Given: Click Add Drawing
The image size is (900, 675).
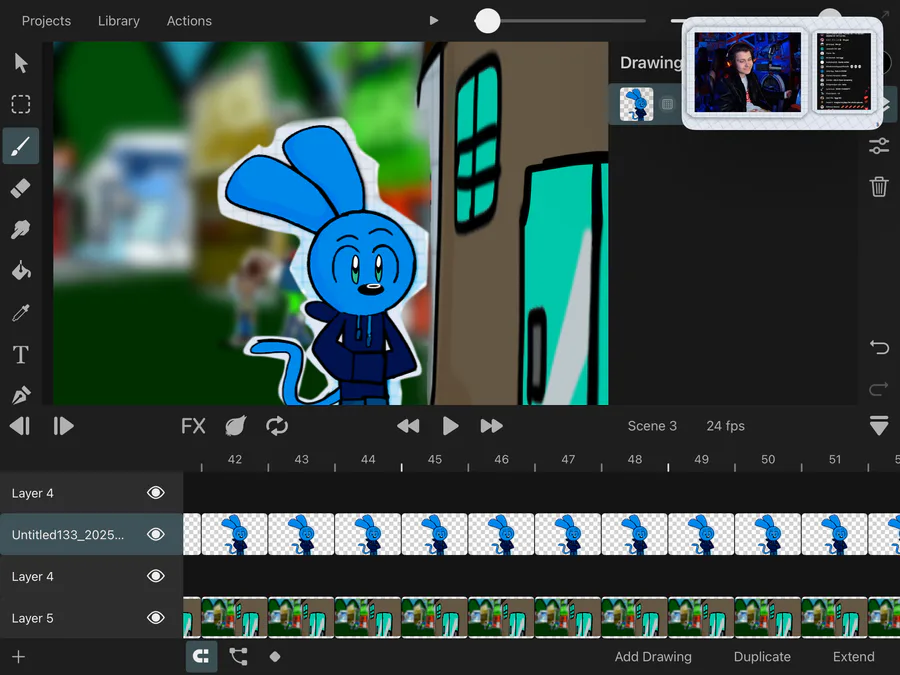Looking at the screenshot, I should point(653,657).
